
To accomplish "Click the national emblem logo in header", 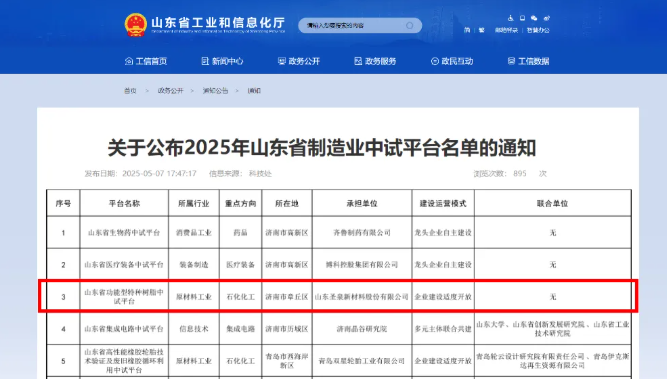I will pyautogui.click(x=136, y=25).
